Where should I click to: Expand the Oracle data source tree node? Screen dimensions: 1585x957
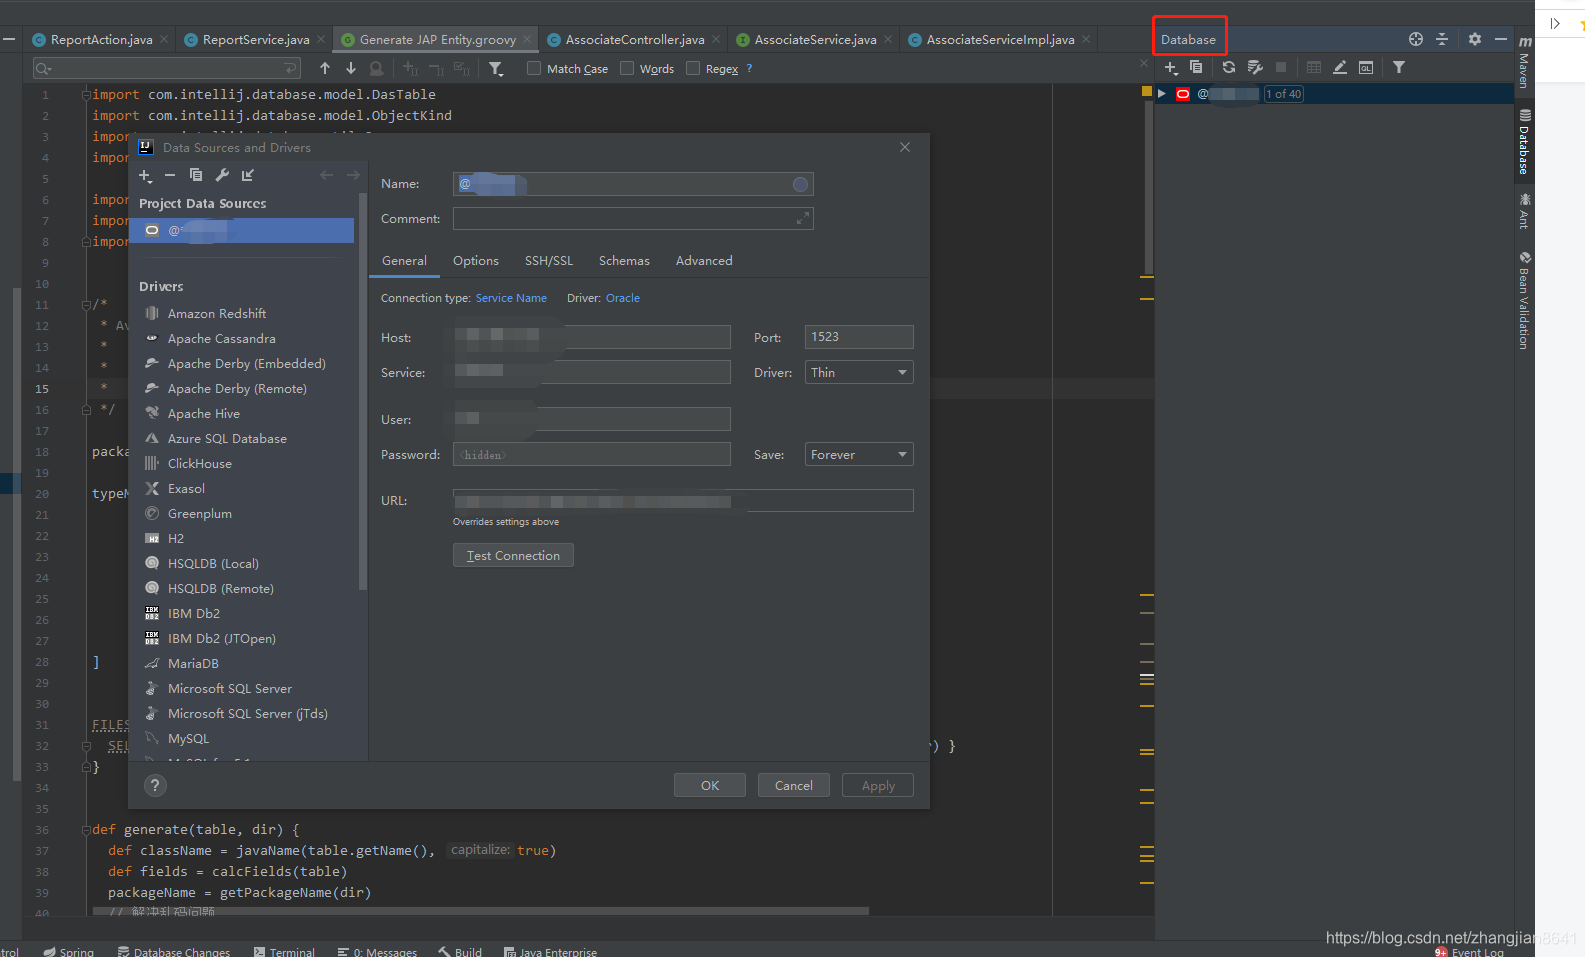(x=1162, y=94)
